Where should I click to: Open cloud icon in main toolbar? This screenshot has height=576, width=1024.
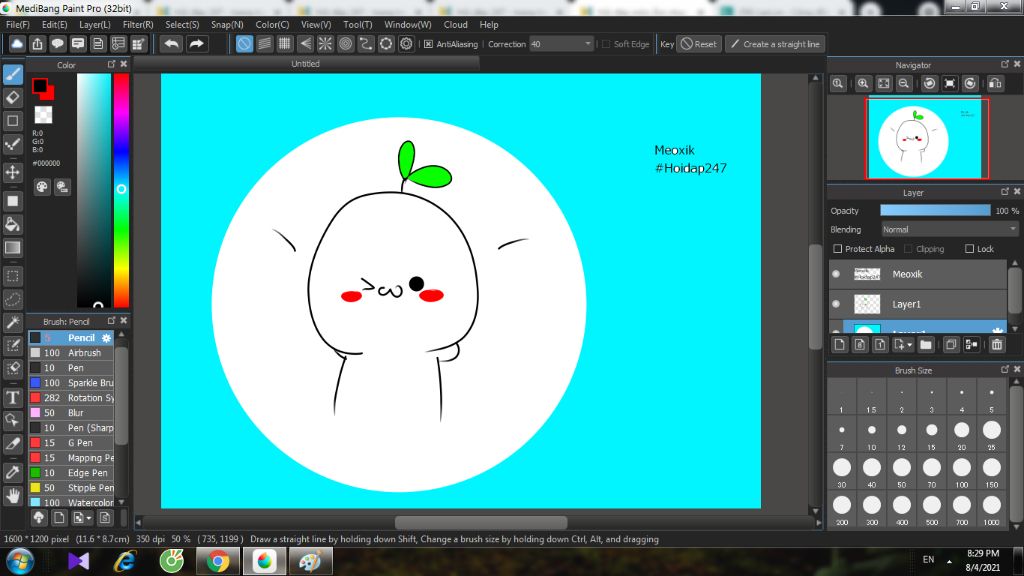(17, 44)
